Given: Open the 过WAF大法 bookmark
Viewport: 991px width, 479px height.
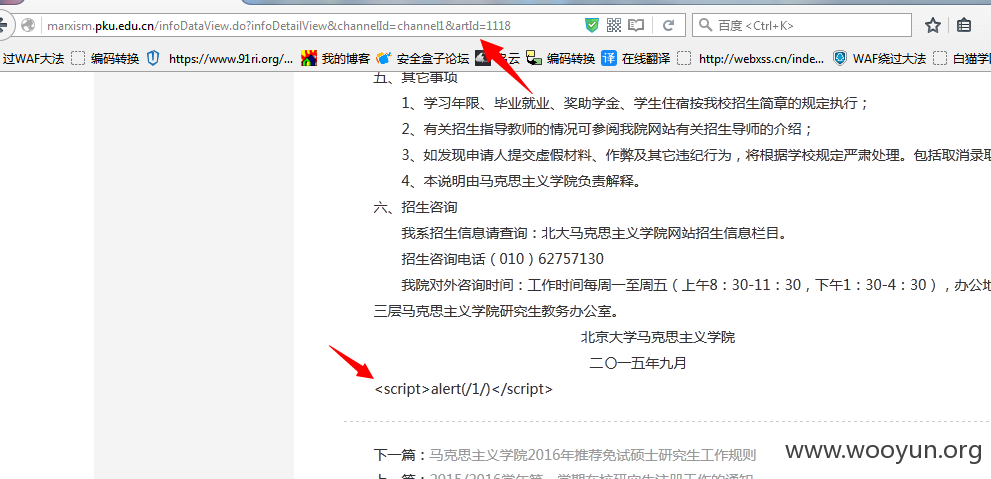Looking at the screenshot, I should tap(33, 59).
